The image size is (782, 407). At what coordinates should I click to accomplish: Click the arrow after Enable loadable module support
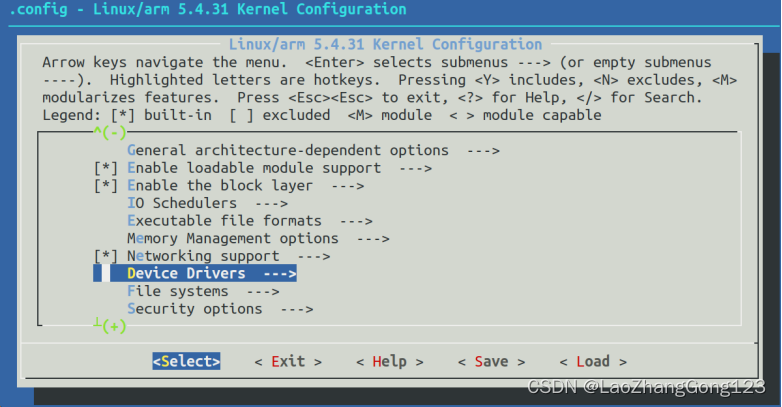tap(415, 169)
